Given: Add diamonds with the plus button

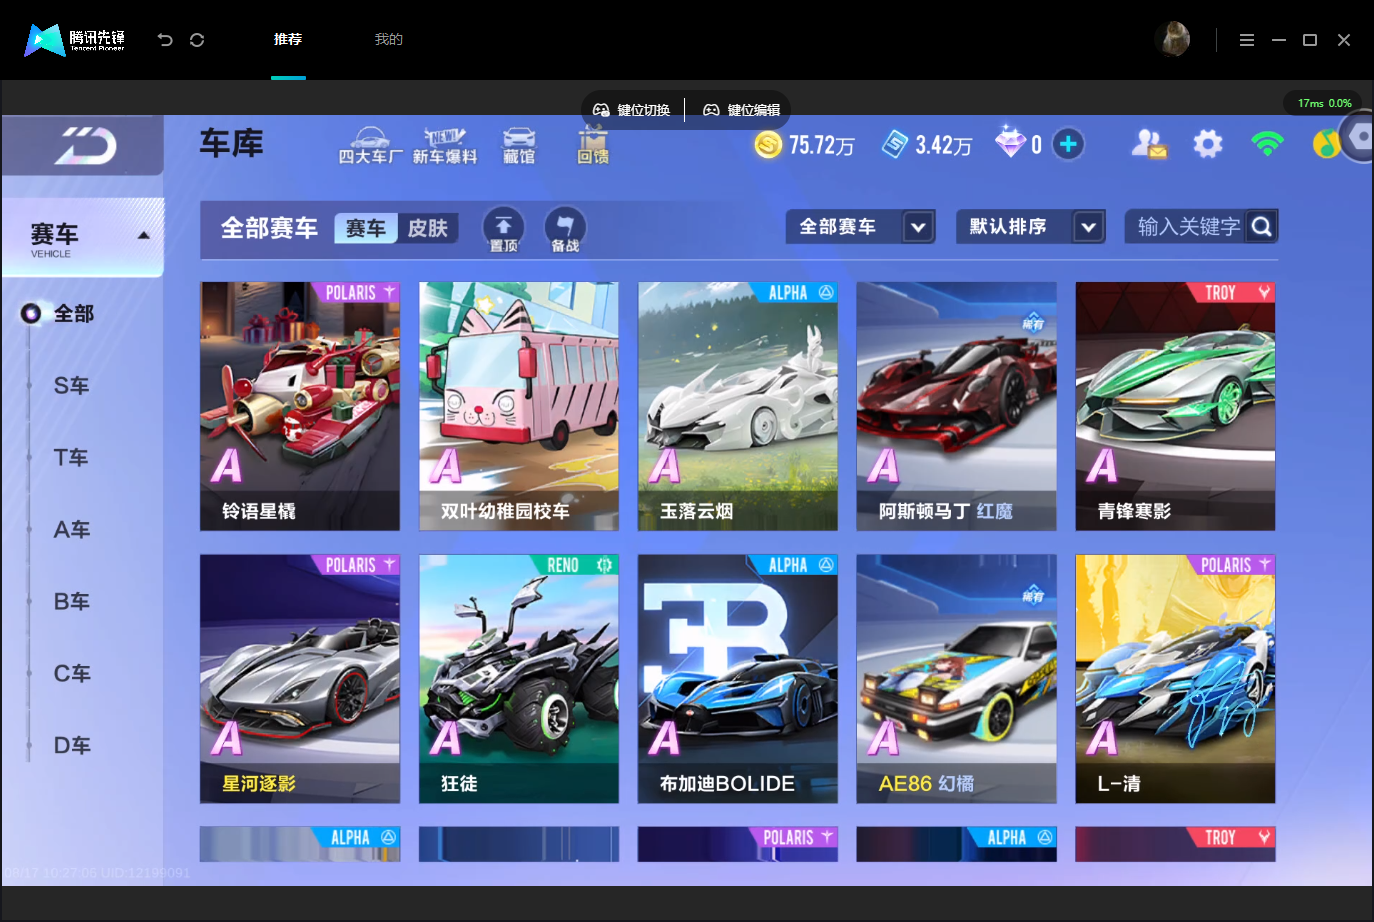Looking at the screenshot, I should 1068,145.
